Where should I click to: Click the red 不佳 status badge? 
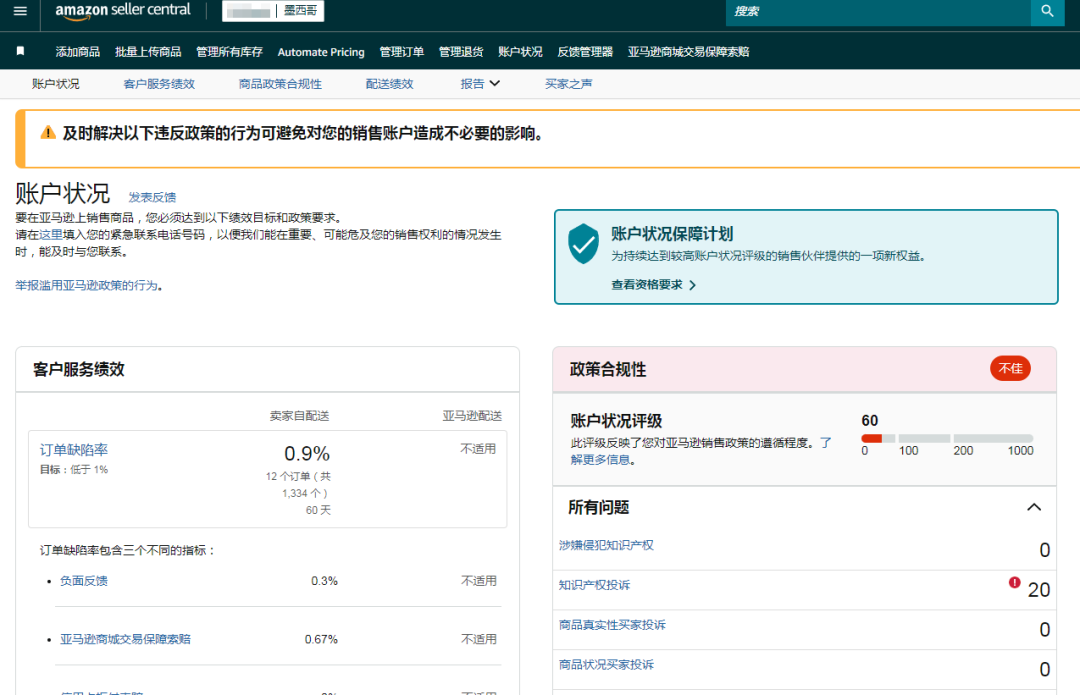click(1010, 369)
